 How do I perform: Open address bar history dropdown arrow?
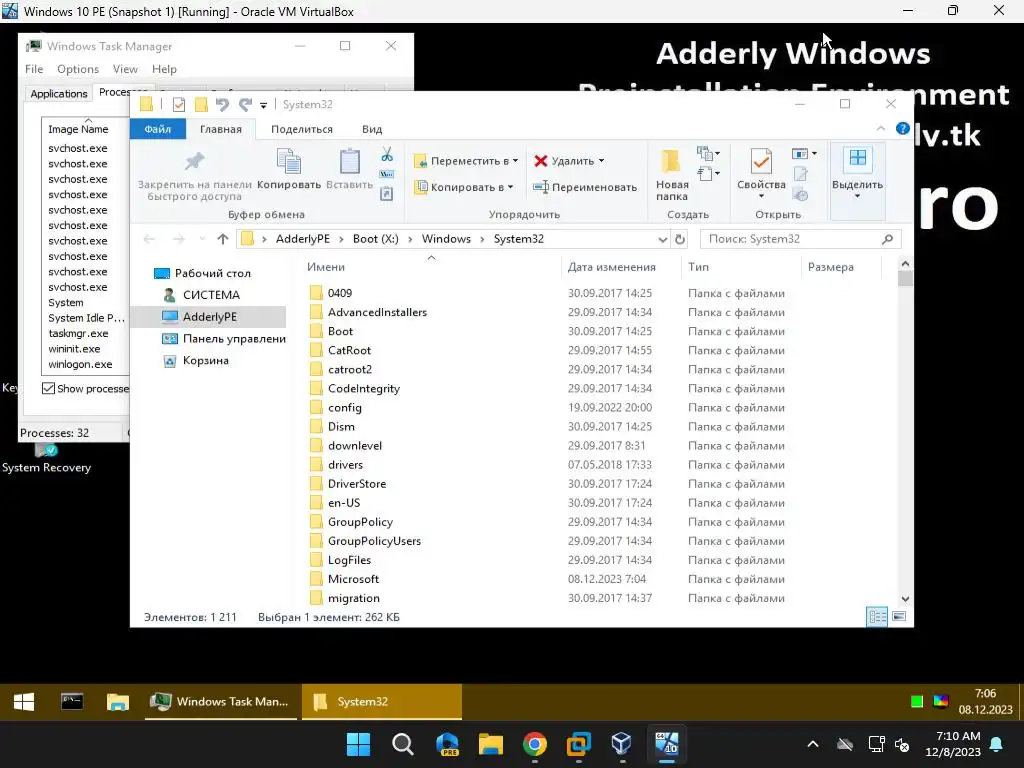(x=663, y=239)
